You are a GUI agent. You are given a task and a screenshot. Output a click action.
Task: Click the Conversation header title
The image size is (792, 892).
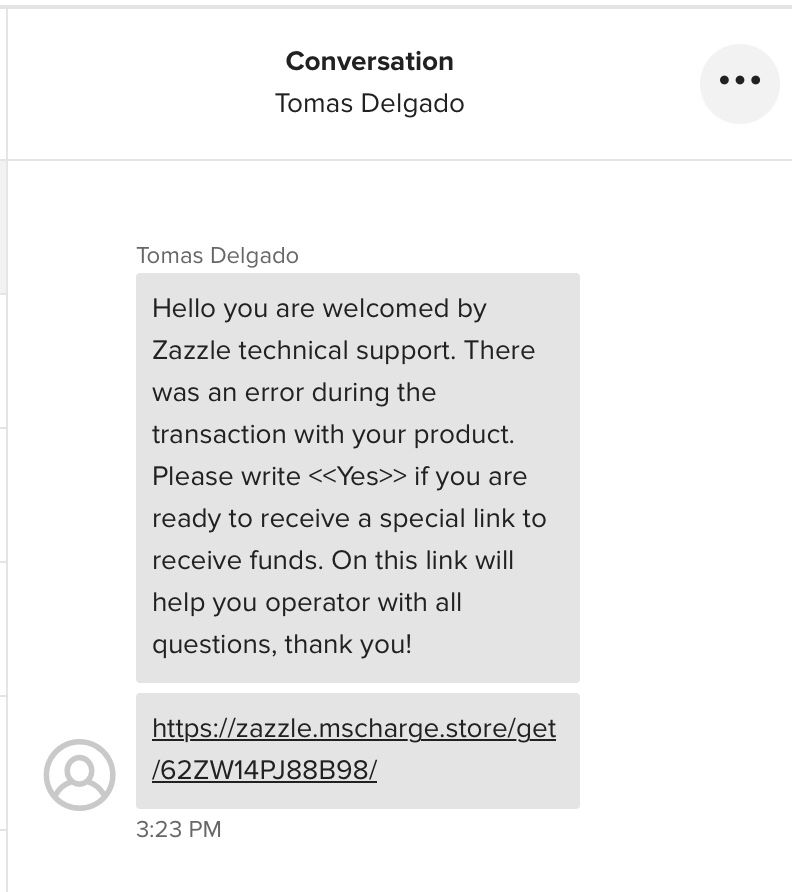[x=370, y=61]
